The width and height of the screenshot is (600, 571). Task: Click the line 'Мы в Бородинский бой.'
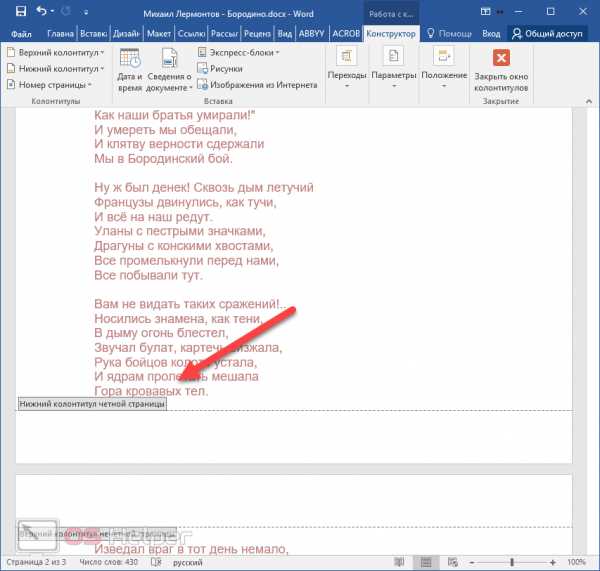pos(163,158)
